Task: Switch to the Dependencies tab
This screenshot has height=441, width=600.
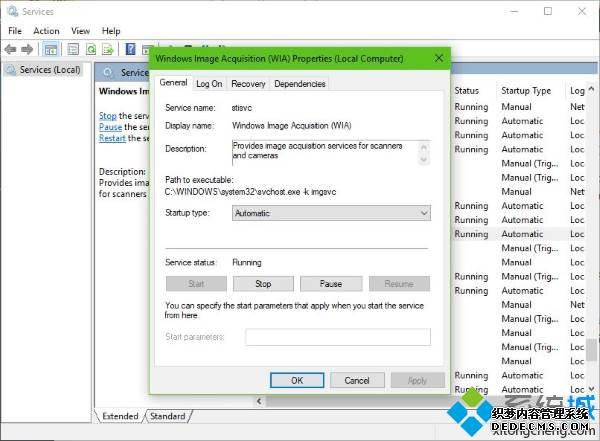Action: [300, 83]
